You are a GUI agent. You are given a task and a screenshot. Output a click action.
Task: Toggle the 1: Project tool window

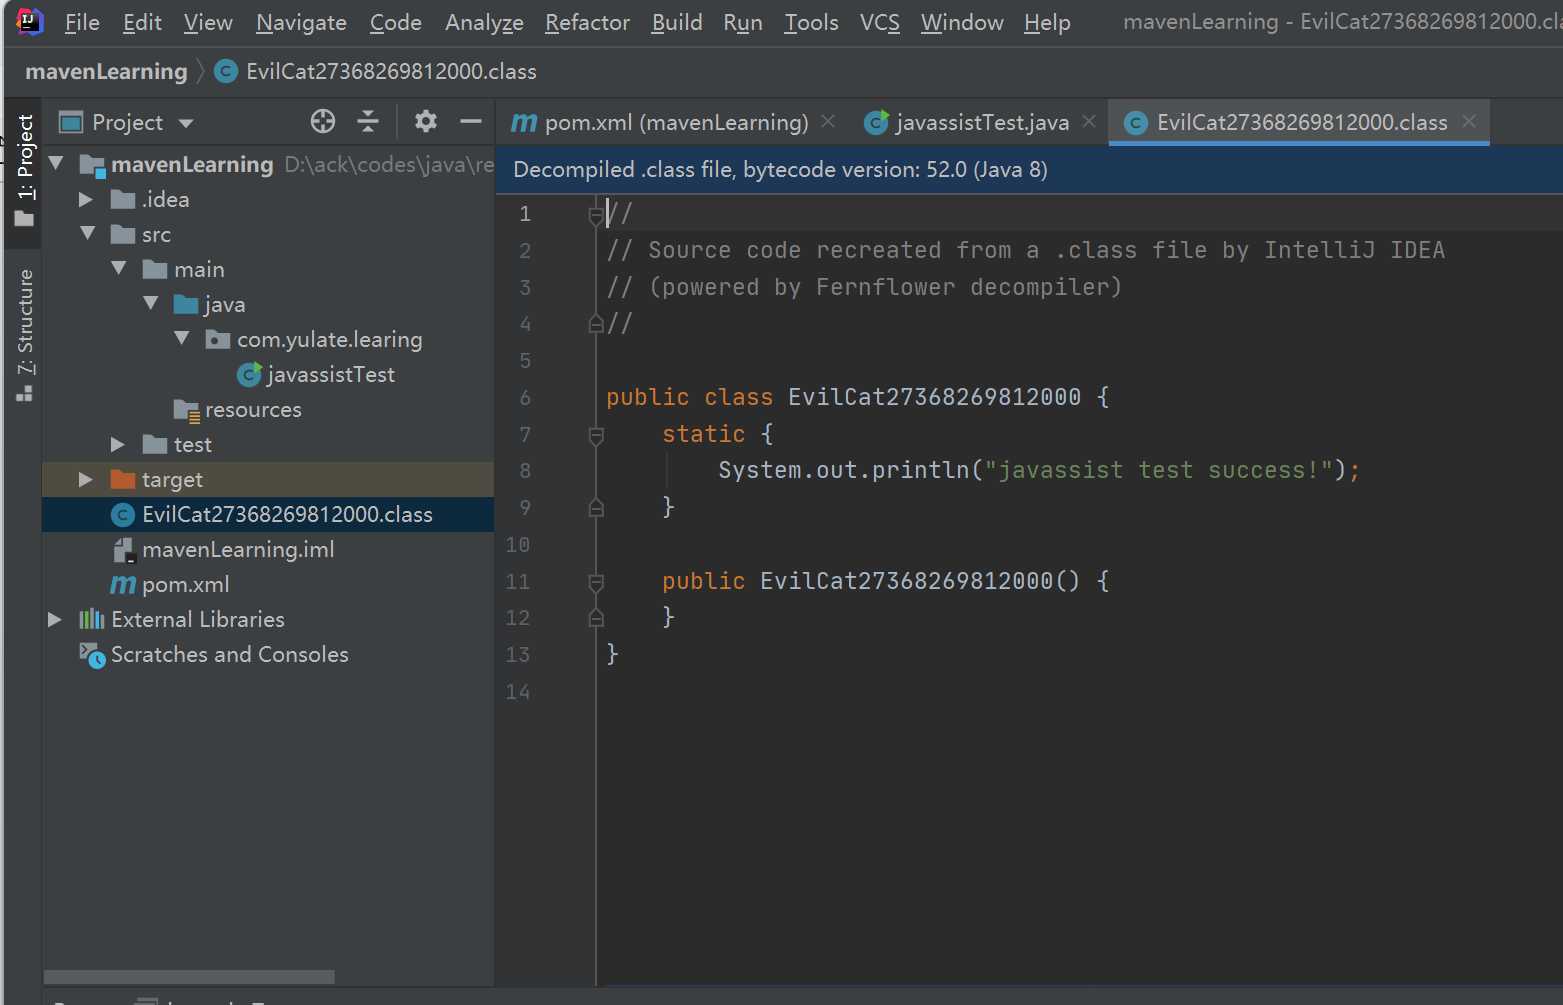click(24, 172)
